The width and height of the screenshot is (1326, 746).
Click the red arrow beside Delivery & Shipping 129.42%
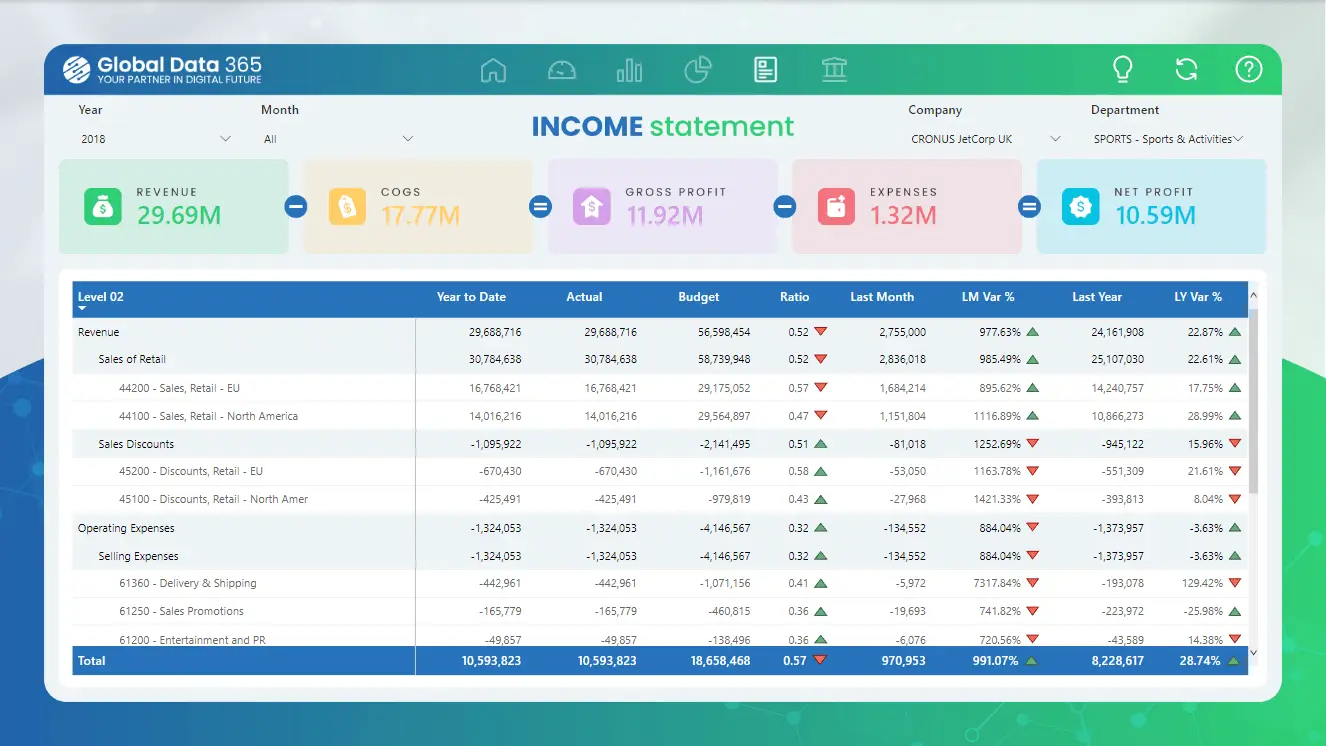click(1235, 583)
